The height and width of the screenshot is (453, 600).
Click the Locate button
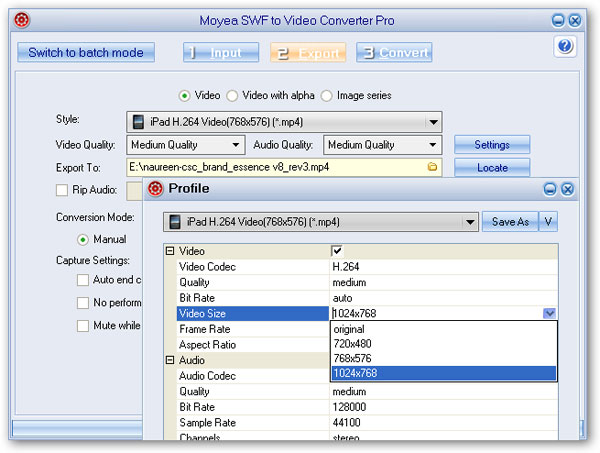492,168
